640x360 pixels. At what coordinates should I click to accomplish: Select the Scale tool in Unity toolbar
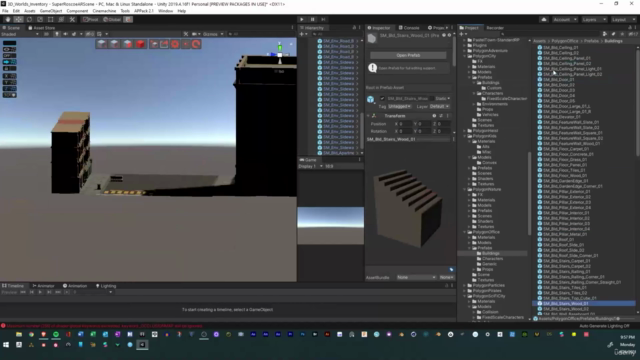(x=40, y=19)
